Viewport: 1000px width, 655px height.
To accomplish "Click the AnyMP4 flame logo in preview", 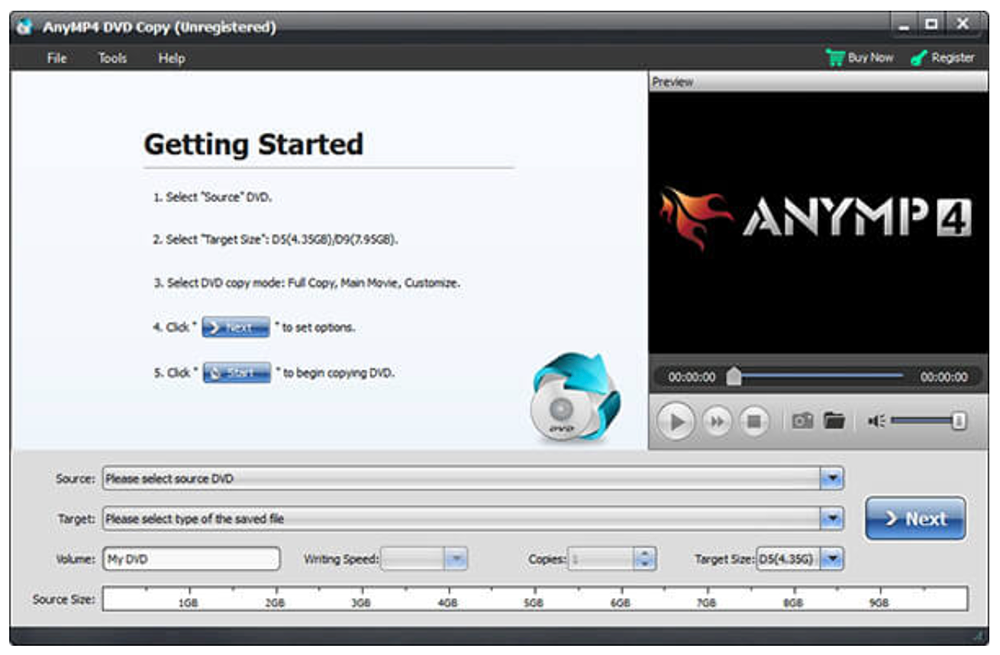I will (x=694, y=217).
